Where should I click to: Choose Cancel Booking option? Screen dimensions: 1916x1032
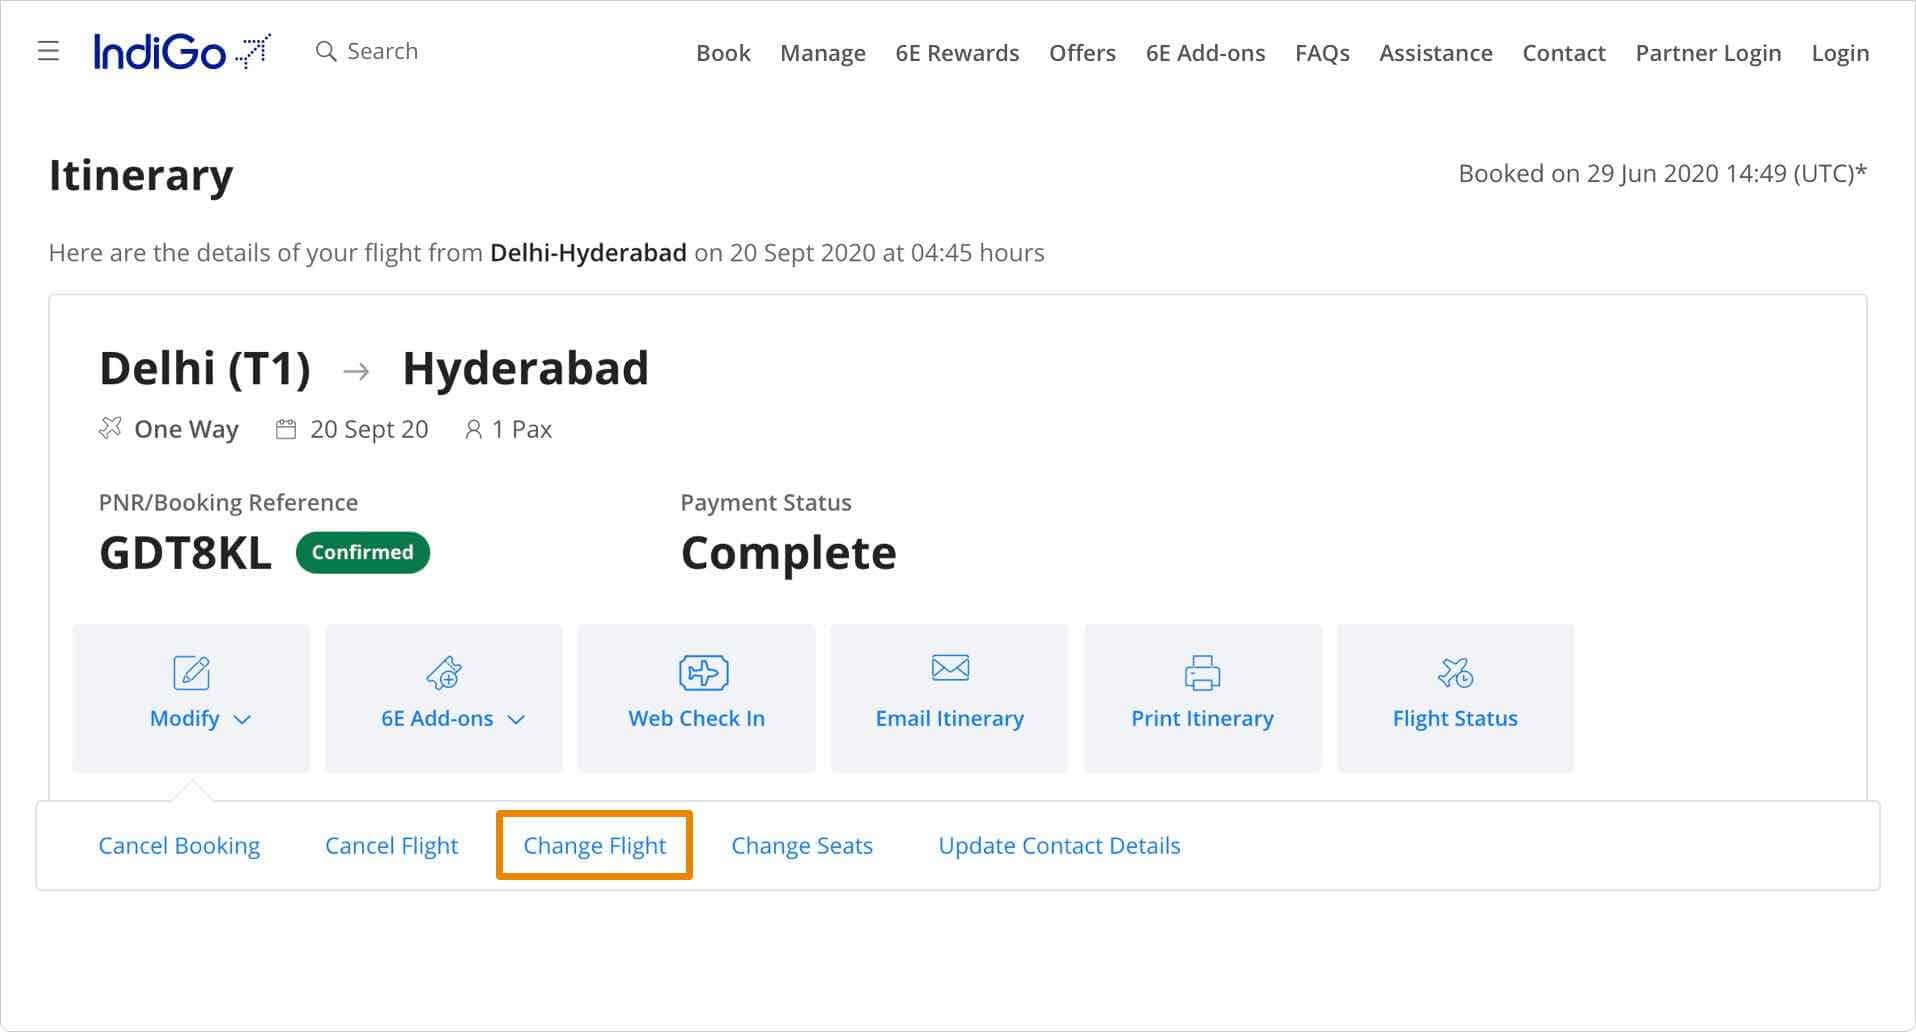(179, 846)
